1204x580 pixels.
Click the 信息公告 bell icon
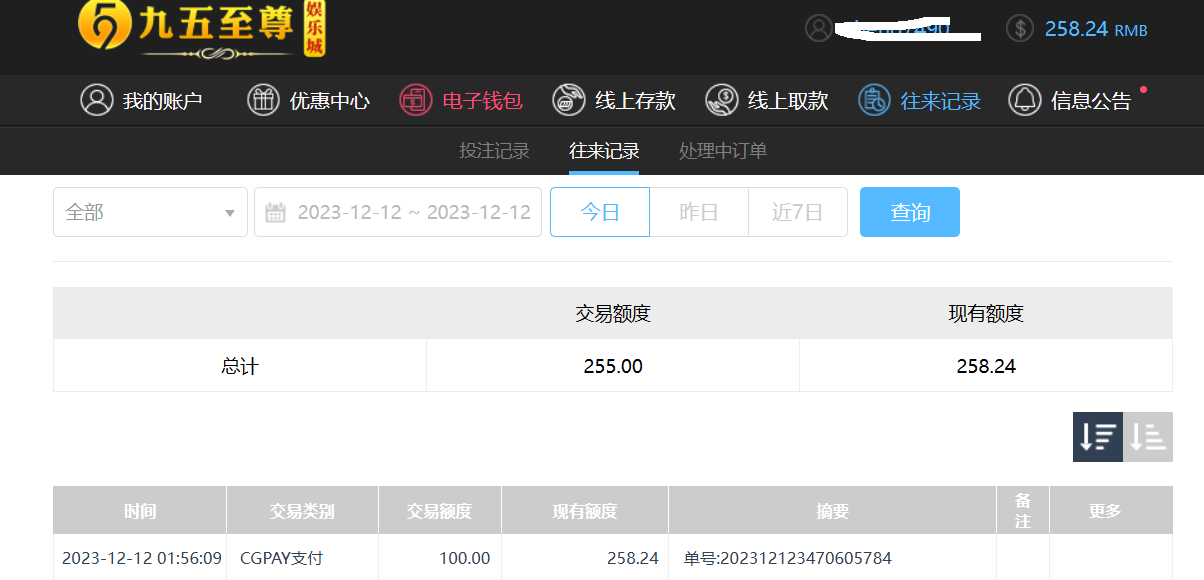[x=1025, y=100]
